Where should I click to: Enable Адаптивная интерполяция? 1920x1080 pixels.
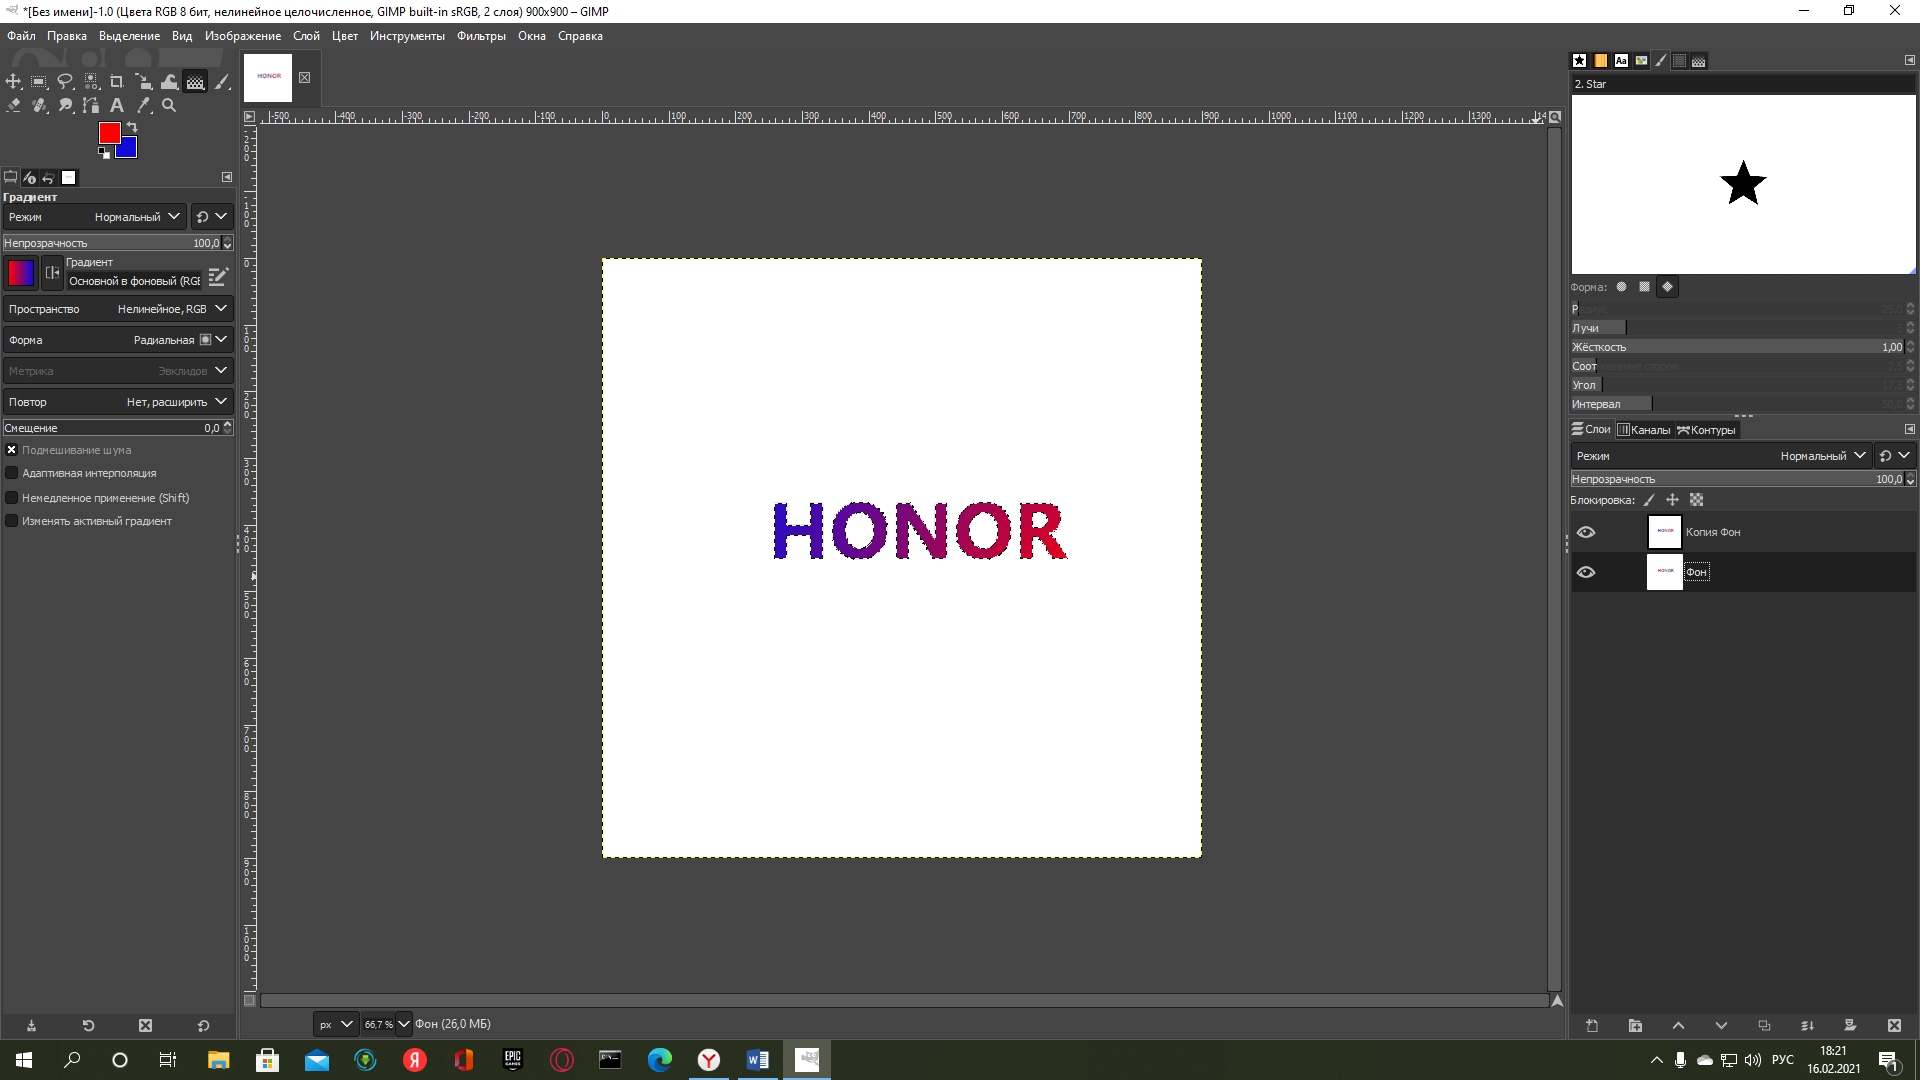tap(12, 473)
